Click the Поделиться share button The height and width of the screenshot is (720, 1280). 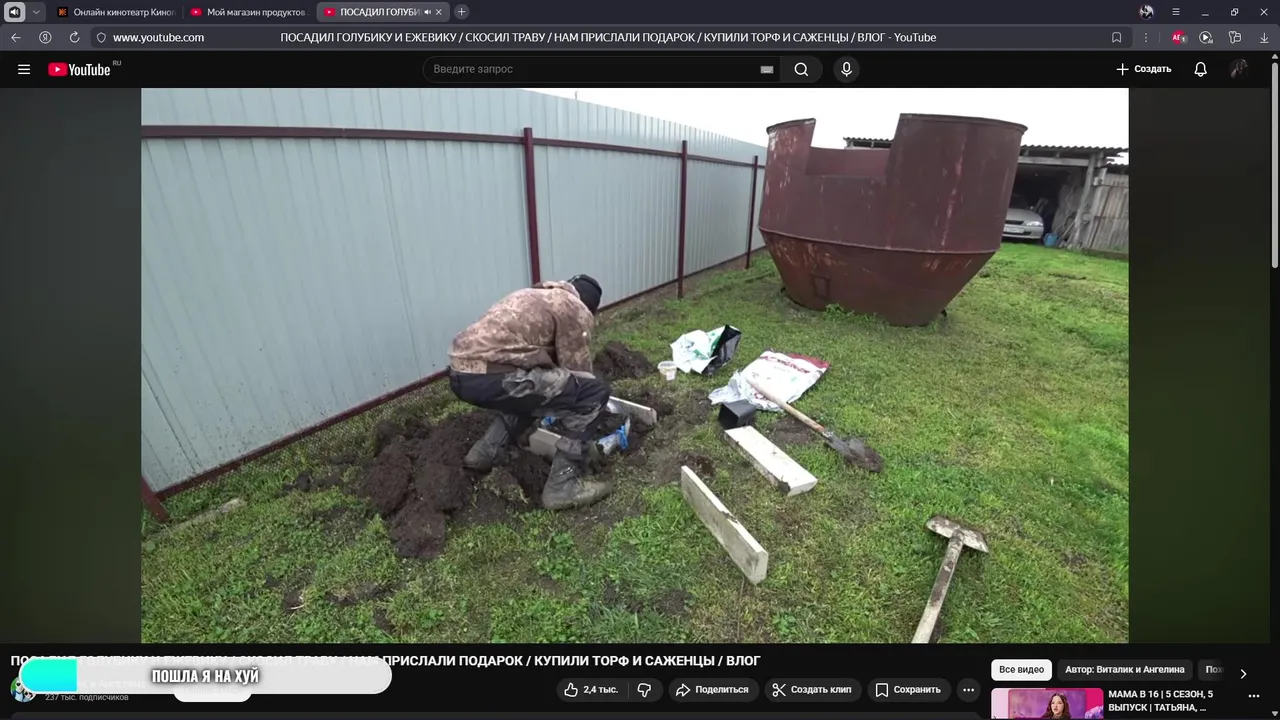[712, 690]
